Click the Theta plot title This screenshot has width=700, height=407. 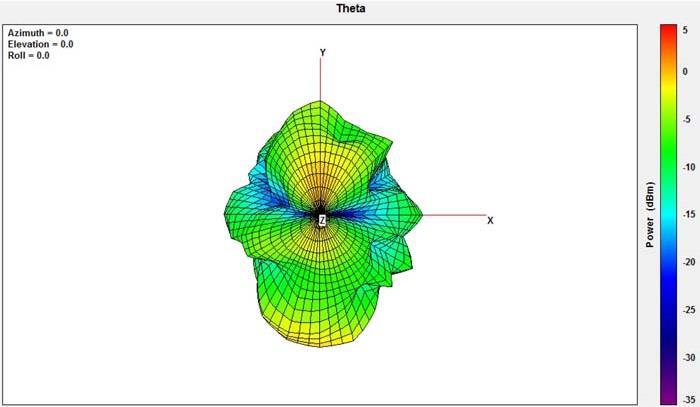click(x=350, y=9)
